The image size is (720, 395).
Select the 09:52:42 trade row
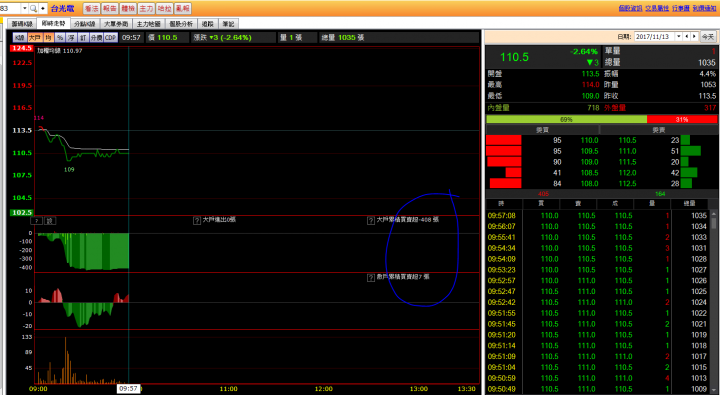[598, 302]
